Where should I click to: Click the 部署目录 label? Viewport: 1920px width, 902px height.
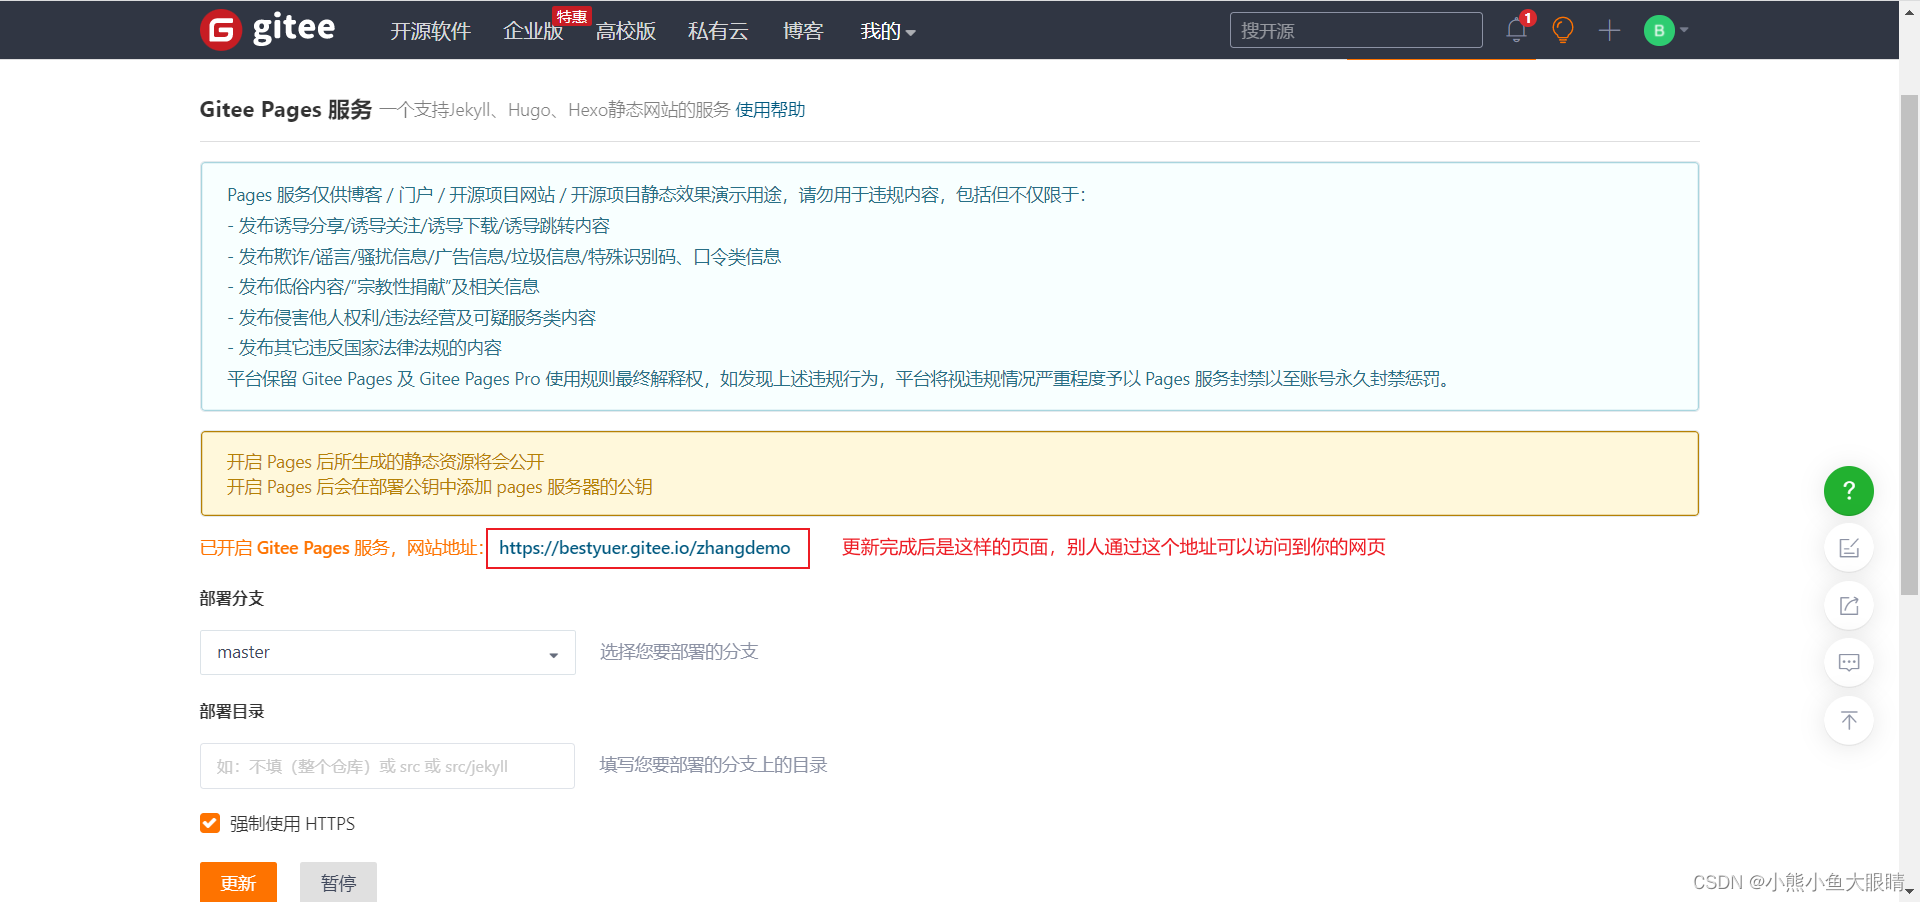tap(232, 711)
